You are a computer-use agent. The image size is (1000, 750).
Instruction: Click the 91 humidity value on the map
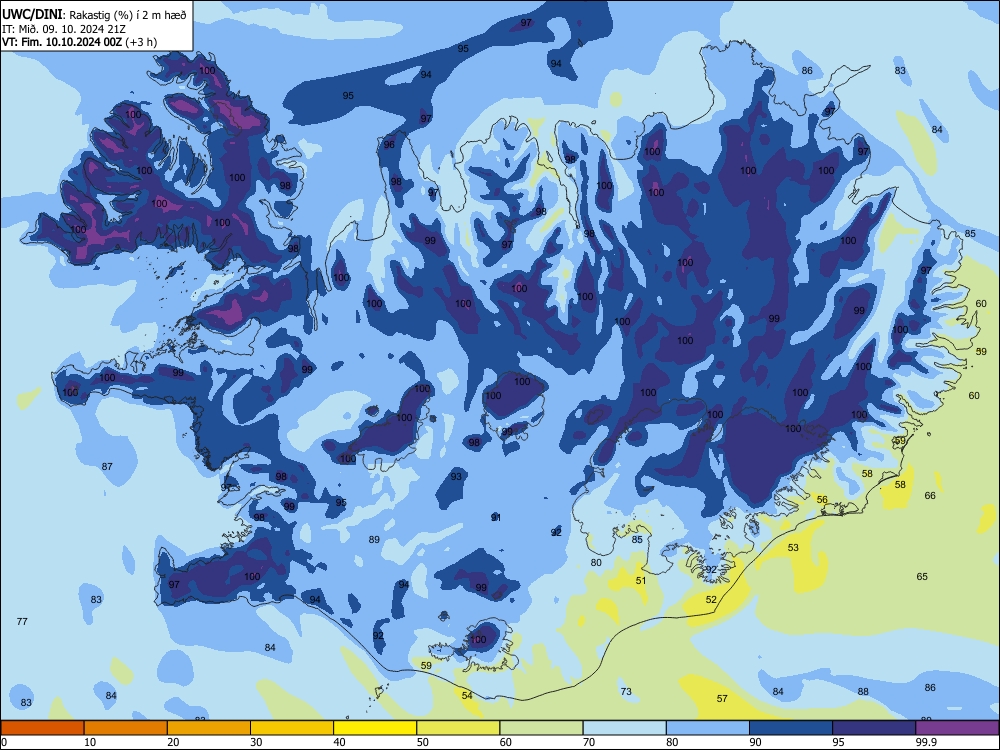pyautogui.click(x=496, y=517)
